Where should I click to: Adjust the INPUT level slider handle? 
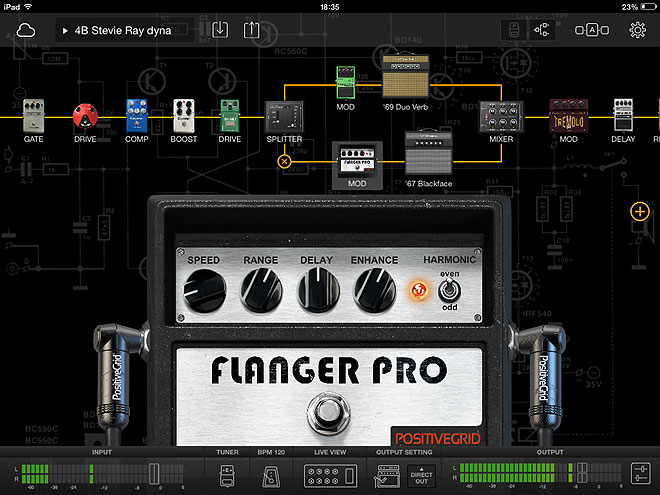click(154, 474)
